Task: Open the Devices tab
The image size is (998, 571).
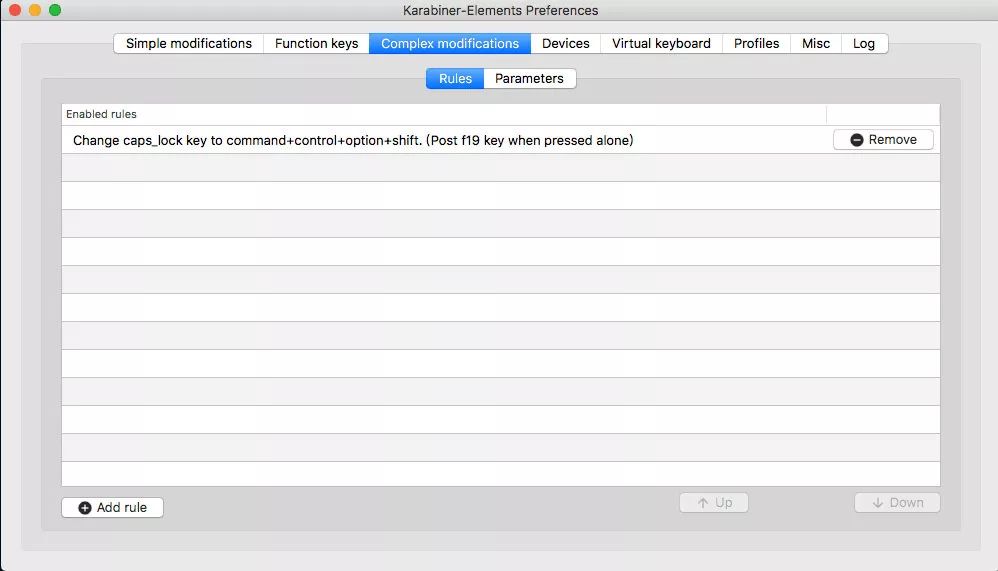Action: 565,43
